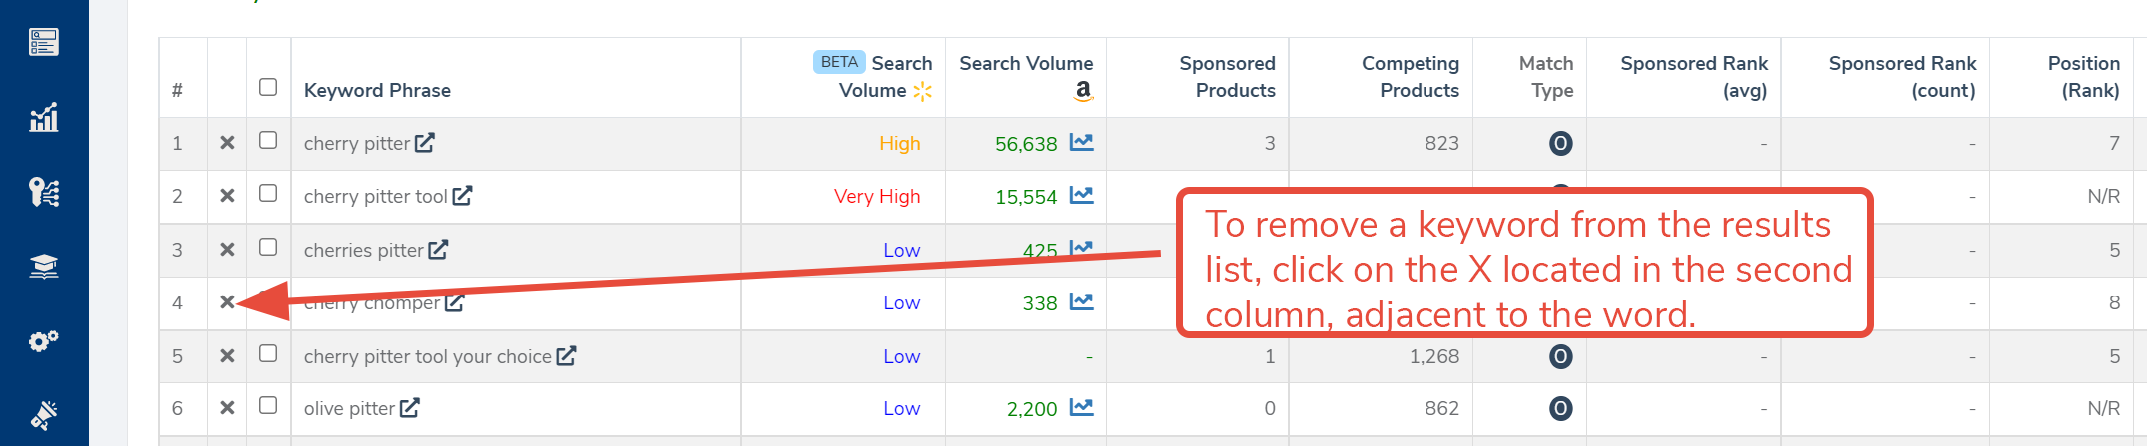Open the megaphone advertising icon in sidebar
Viewport: 2147px width, 446px height.
point(44,414)
